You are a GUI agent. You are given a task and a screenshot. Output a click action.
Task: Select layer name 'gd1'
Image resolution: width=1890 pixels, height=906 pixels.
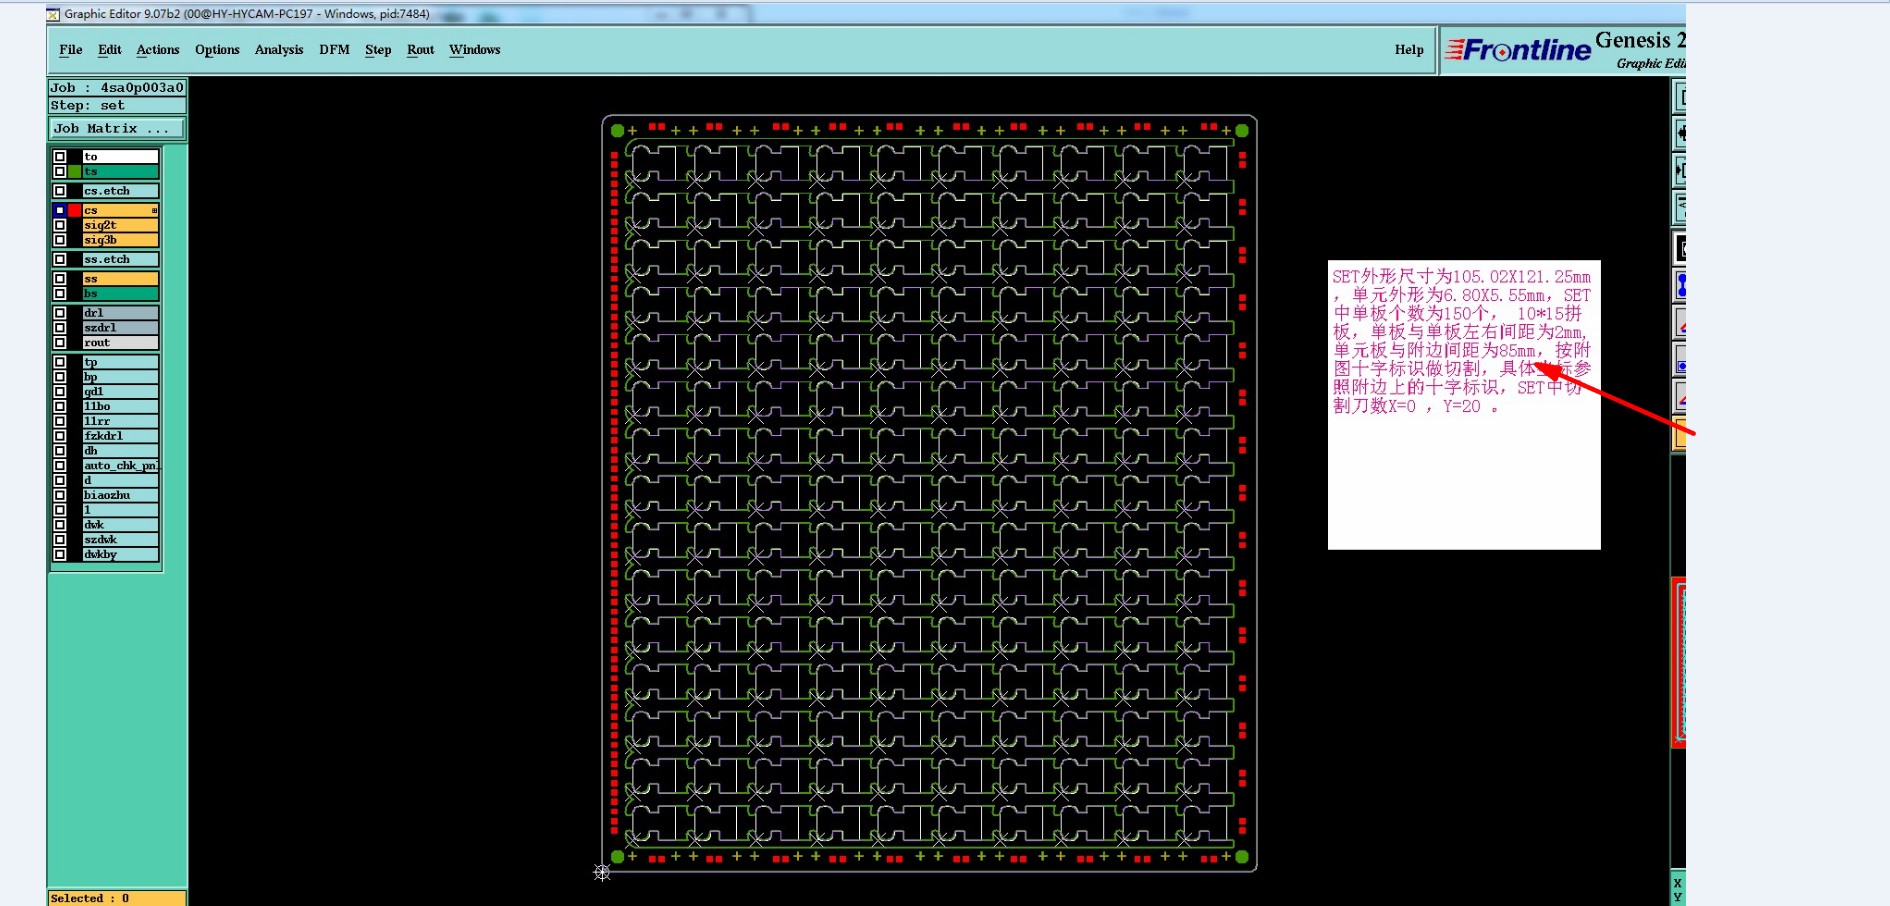click(120, 392)
